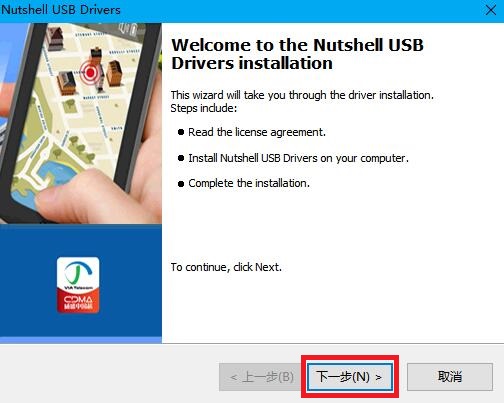Viewport: 504px width, 403px height.
Task: Click the Complete the installation step text
Action: click(249, 183)
